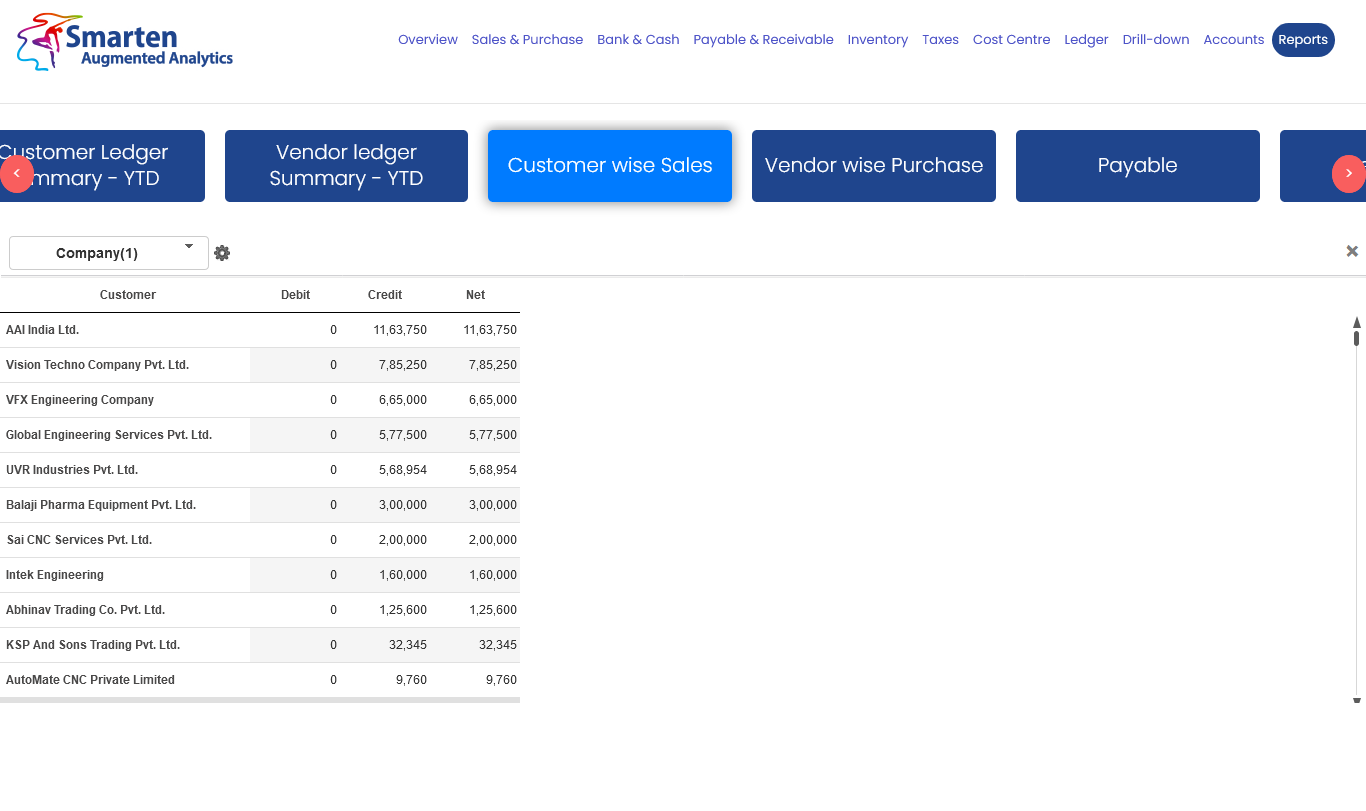Click net value 5,68,954
The width and height of the screenshot is (1366, 811).
point(493,470)
